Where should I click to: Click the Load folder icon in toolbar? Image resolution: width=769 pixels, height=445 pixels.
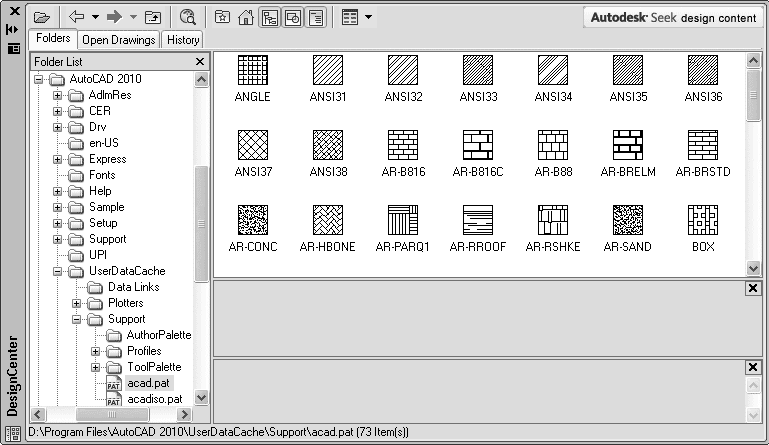pyautogui.click(x=42, y=18)
